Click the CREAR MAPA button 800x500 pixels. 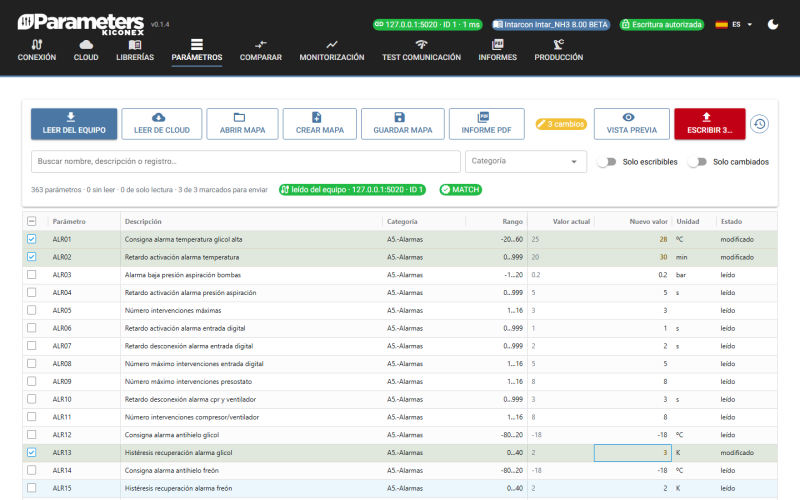pos(320,124)
